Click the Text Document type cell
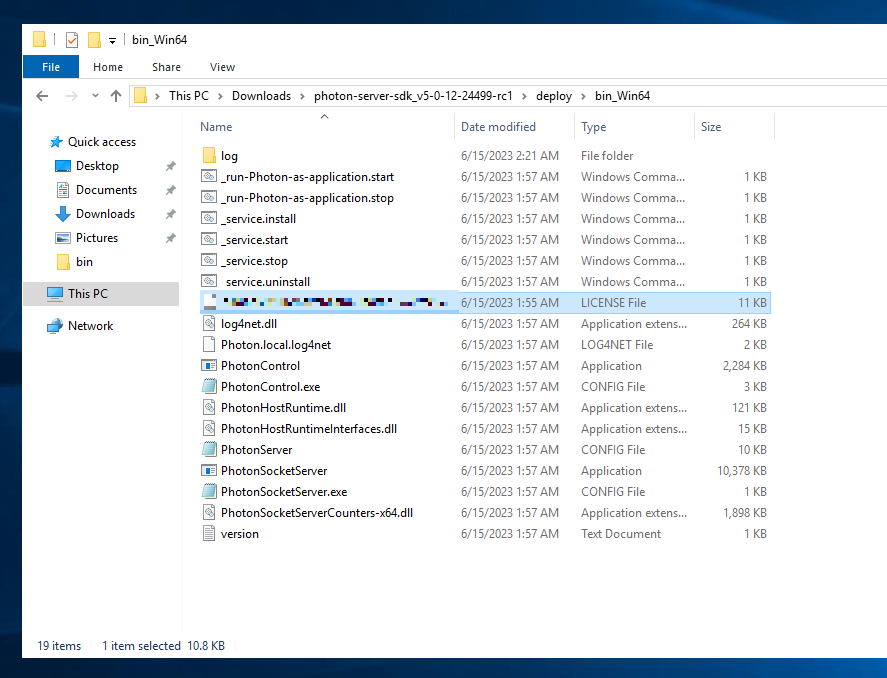This screenshot has height=678, width=887. 621,534
